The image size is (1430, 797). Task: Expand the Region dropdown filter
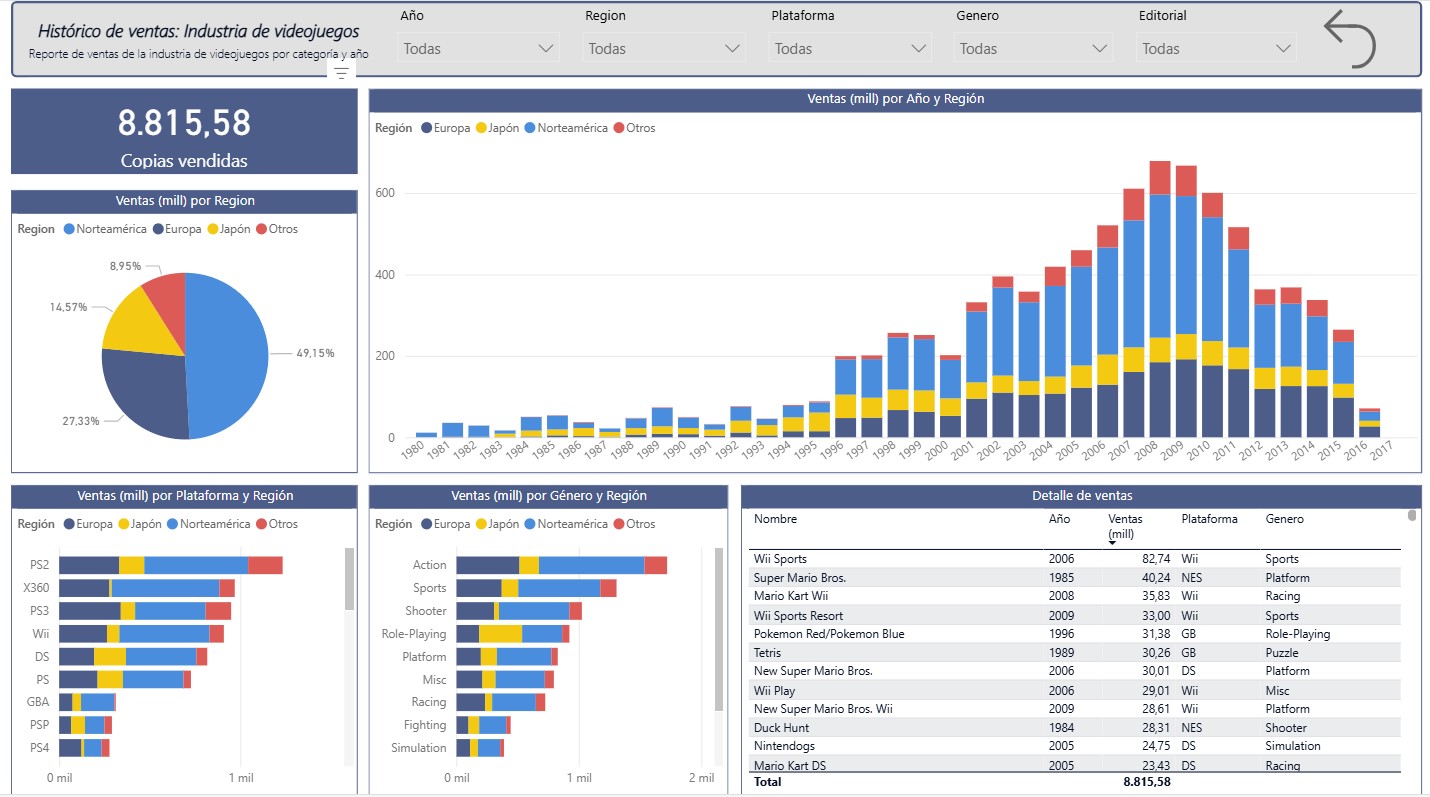(664, 48)
